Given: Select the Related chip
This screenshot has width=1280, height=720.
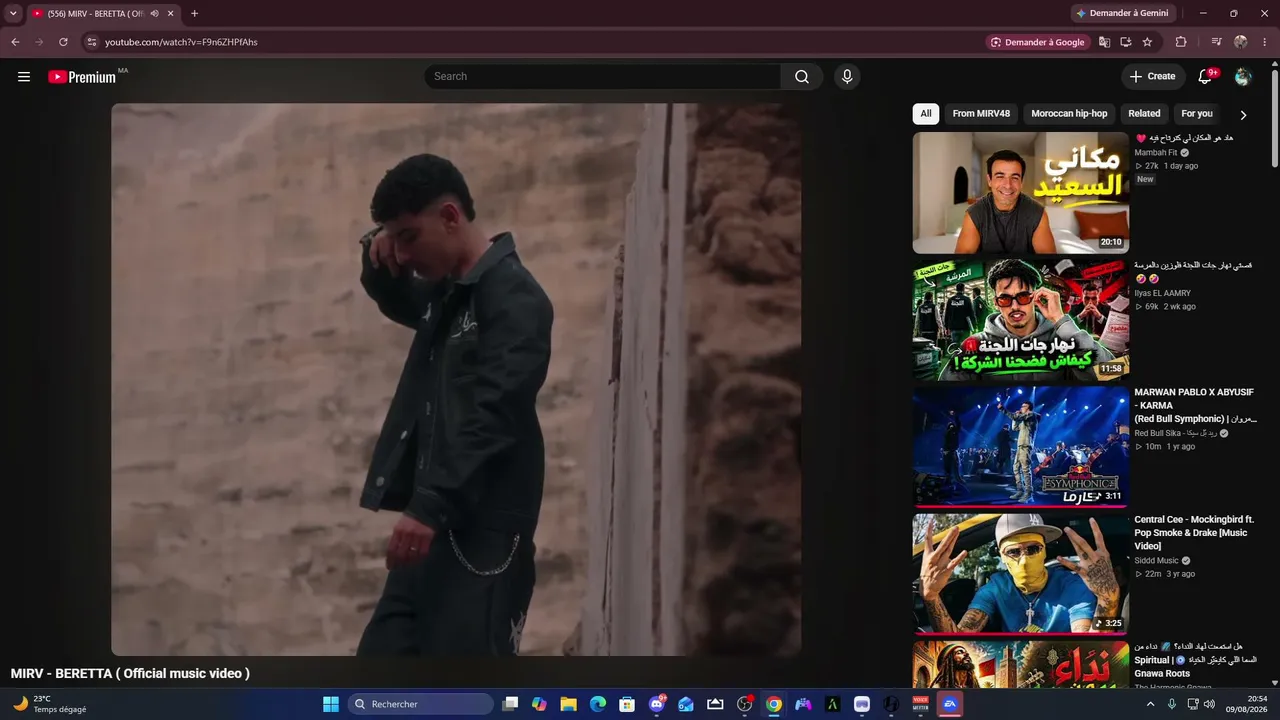Looking at the screenshot, I should click(x=1144, y=114).
